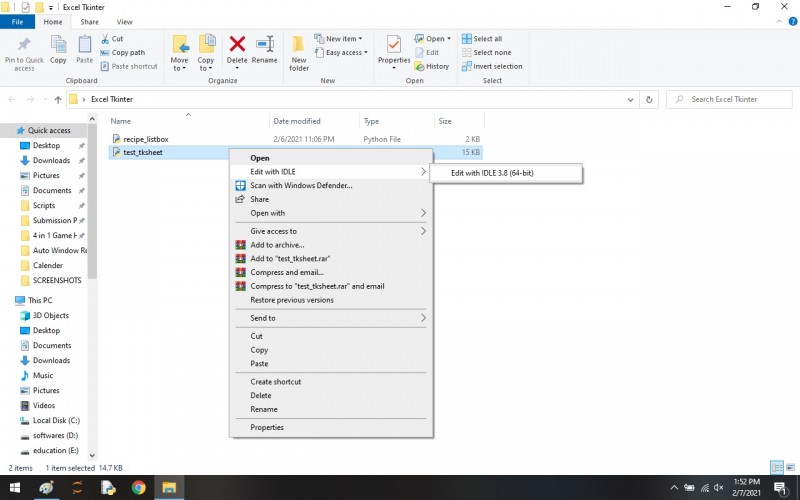Screen dimensions: 800x500
Task: Click Invert selection in Select group
Action: [x=492, y=66]
